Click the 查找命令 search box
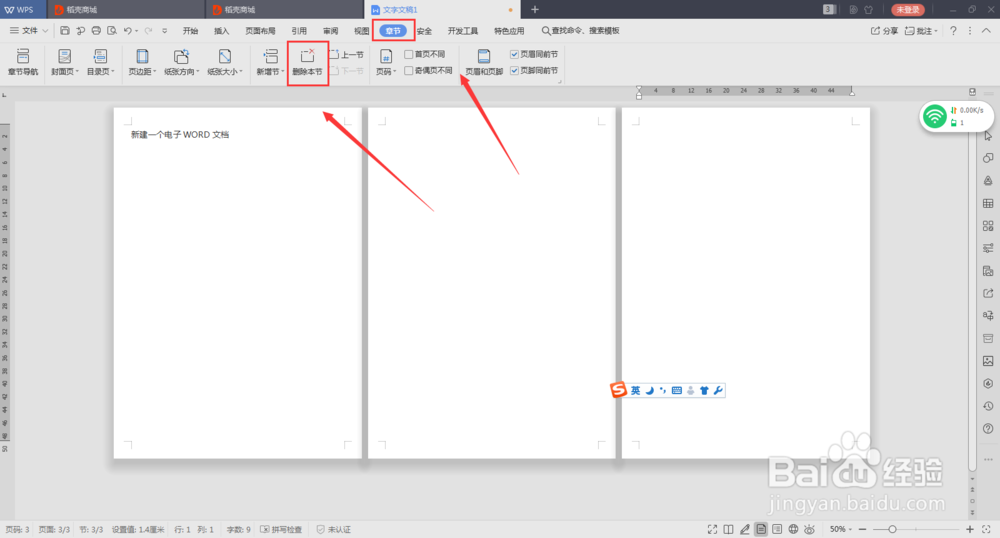The height and width of the screenshot is (538, 1000). 580,31
